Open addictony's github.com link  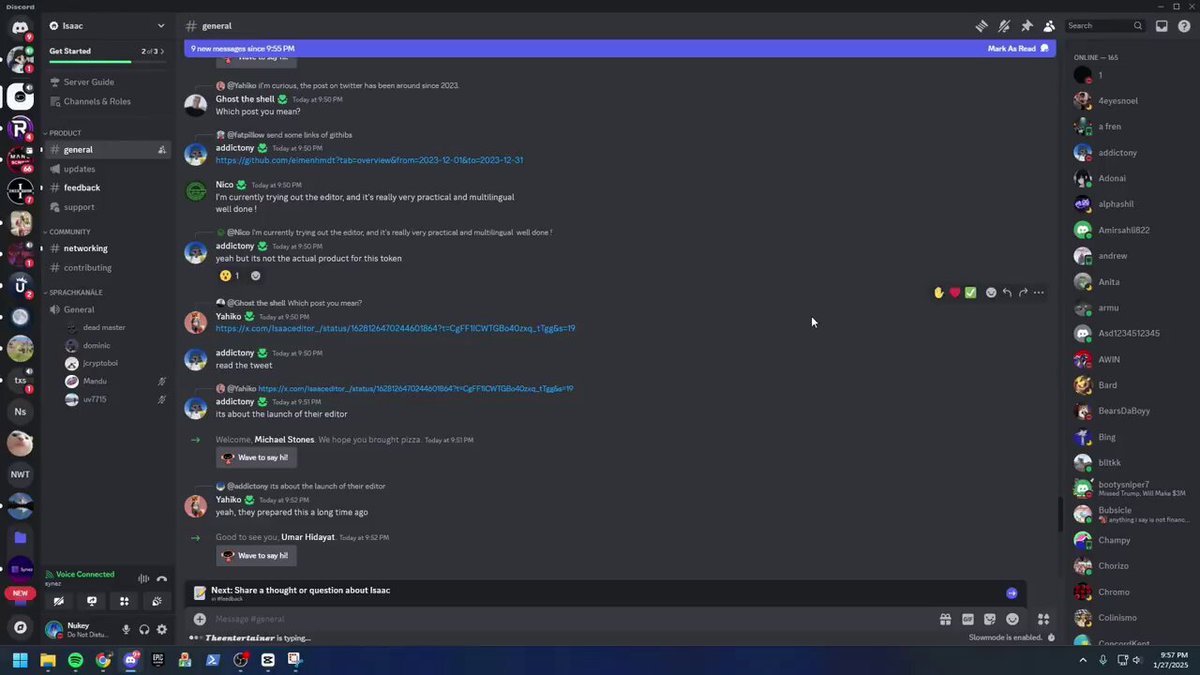[369, 160]
